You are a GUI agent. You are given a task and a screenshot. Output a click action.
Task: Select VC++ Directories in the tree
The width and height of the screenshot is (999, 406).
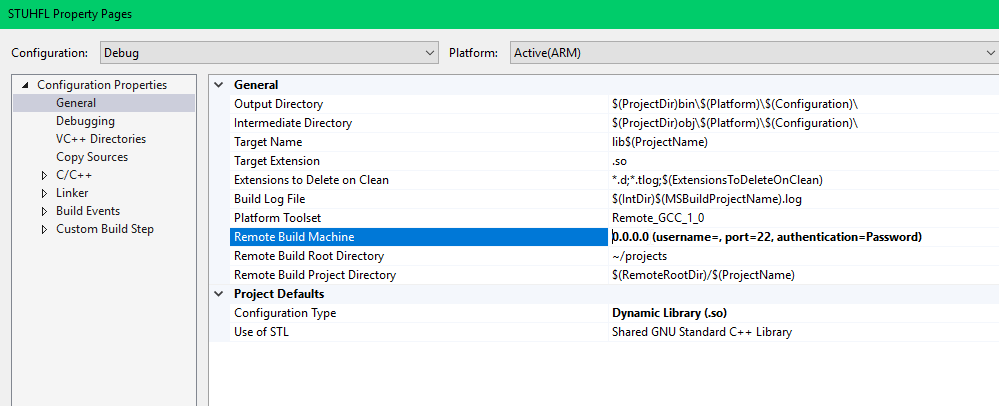101,138
